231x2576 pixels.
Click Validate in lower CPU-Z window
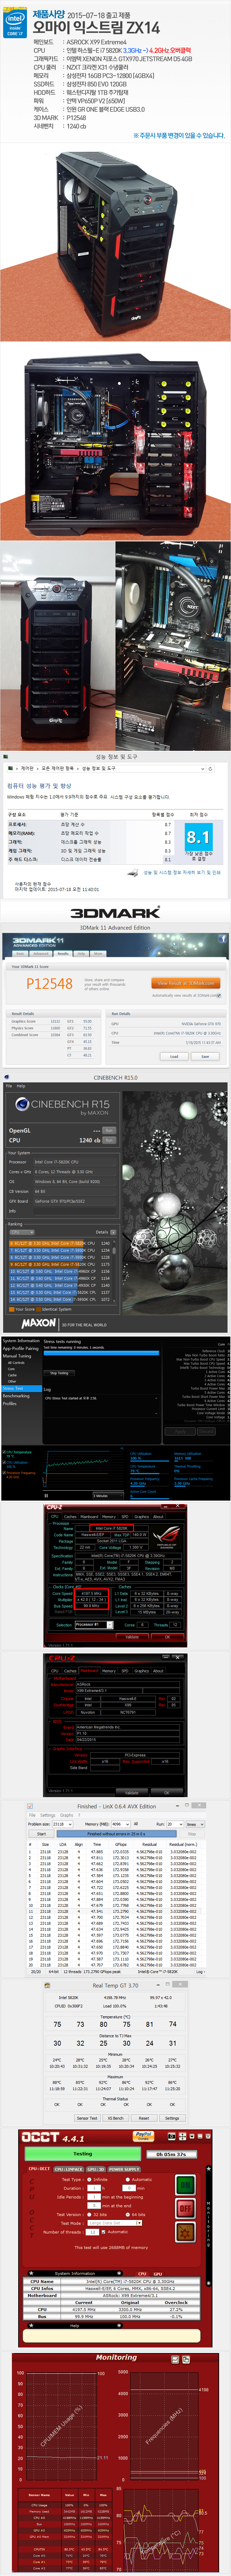coord(132,1792)
